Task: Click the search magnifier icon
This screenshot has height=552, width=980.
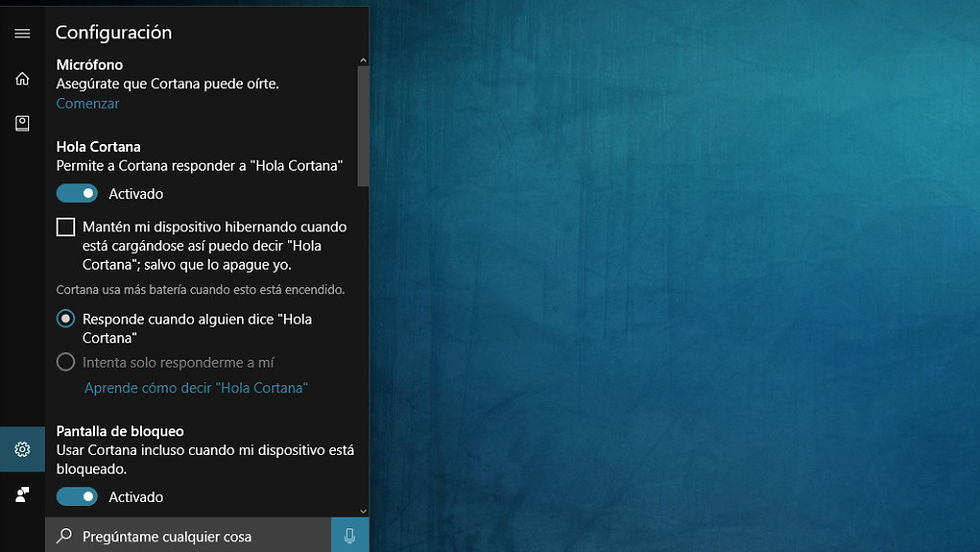Action: tap(64, 536)
